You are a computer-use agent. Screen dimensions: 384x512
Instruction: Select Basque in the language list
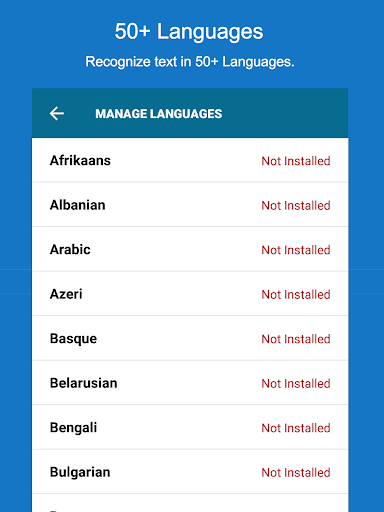(x=190, y=338)
